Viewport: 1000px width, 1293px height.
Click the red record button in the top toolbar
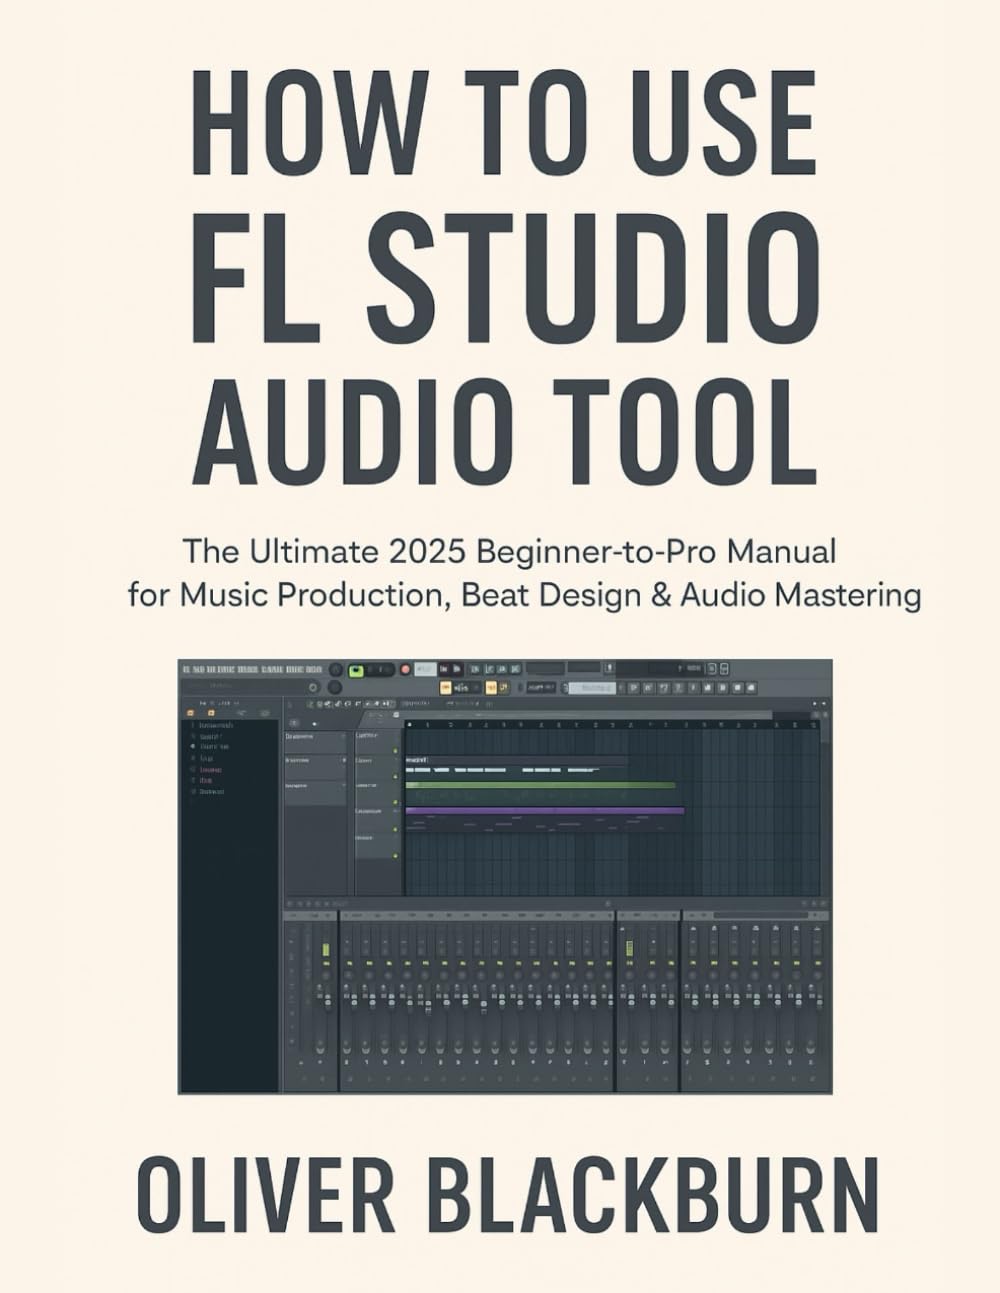[405, 669]
